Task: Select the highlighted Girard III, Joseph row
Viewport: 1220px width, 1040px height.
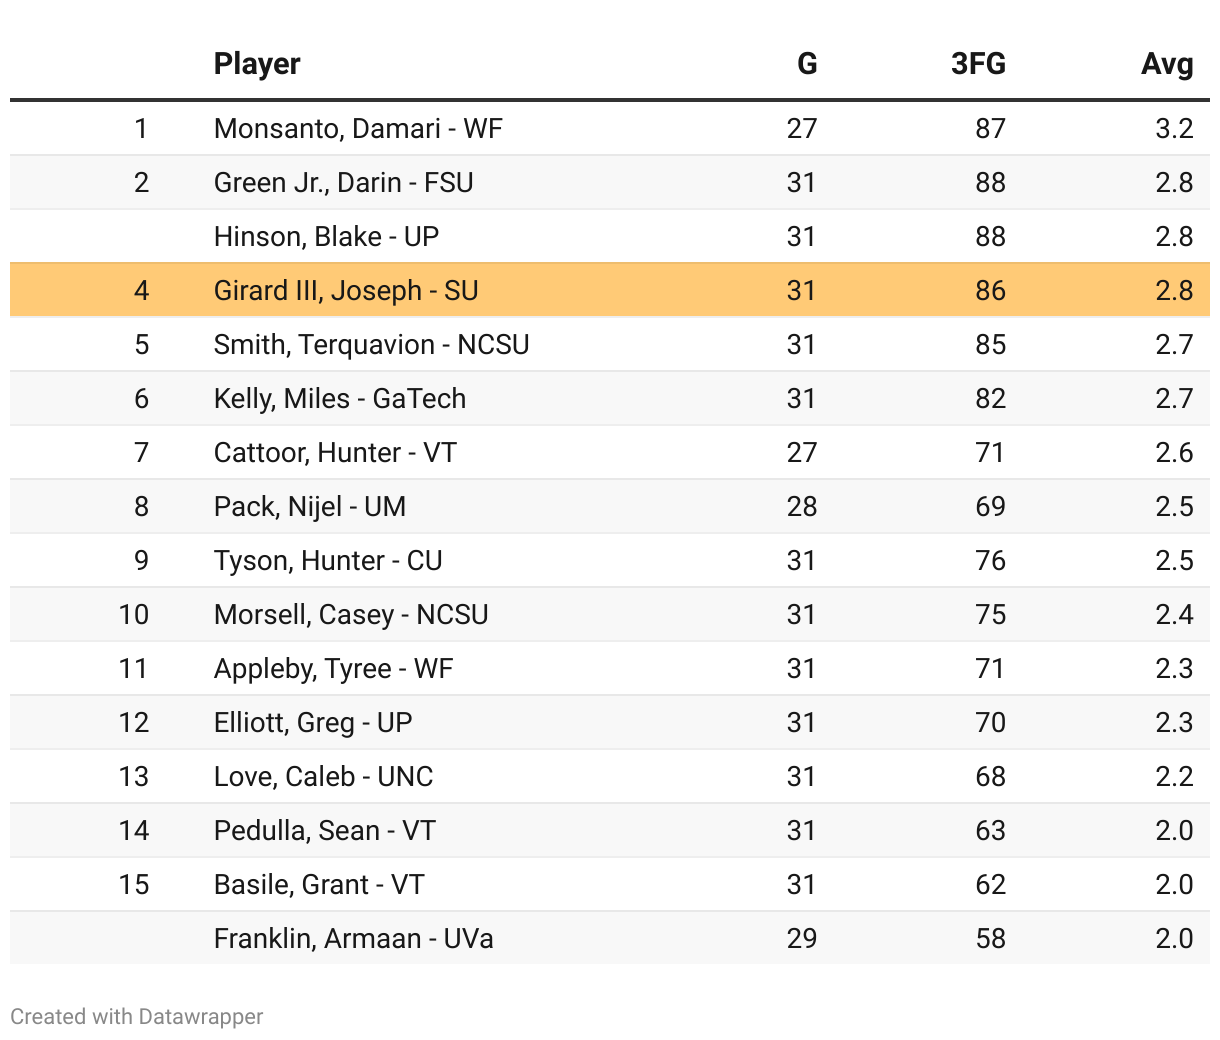Action: pos(346,291)
